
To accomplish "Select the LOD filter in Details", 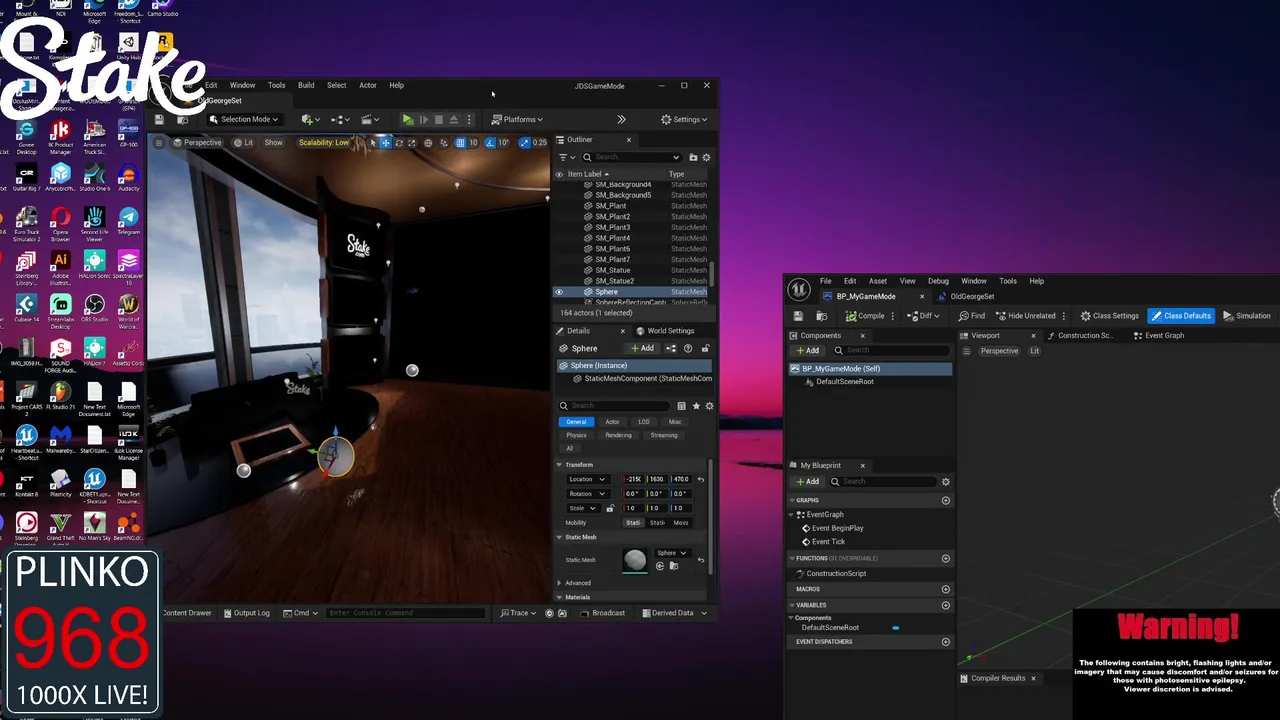I will 644,421.
